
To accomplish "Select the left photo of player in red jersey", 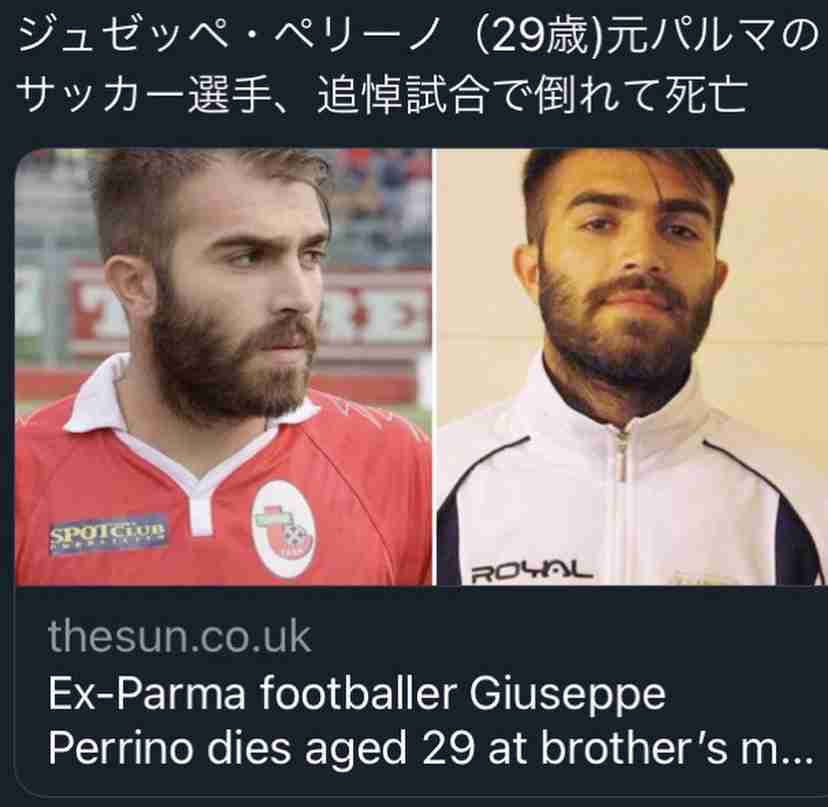I will pyautogui.click(x=223, y=367).
